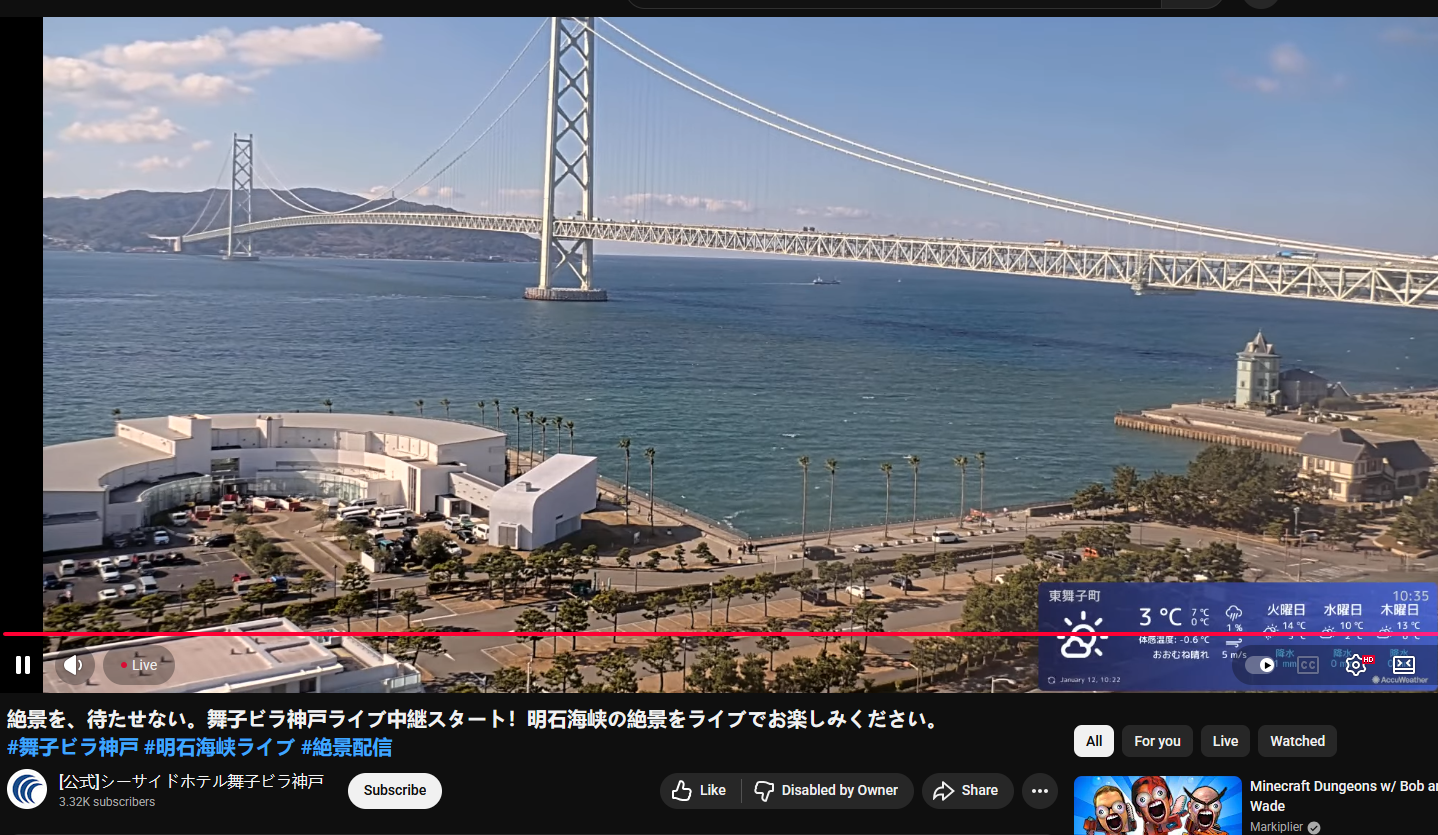Click the Disabled by Owner dislike button
This screenshot has height=835, width=1438.
pos(827,790)
